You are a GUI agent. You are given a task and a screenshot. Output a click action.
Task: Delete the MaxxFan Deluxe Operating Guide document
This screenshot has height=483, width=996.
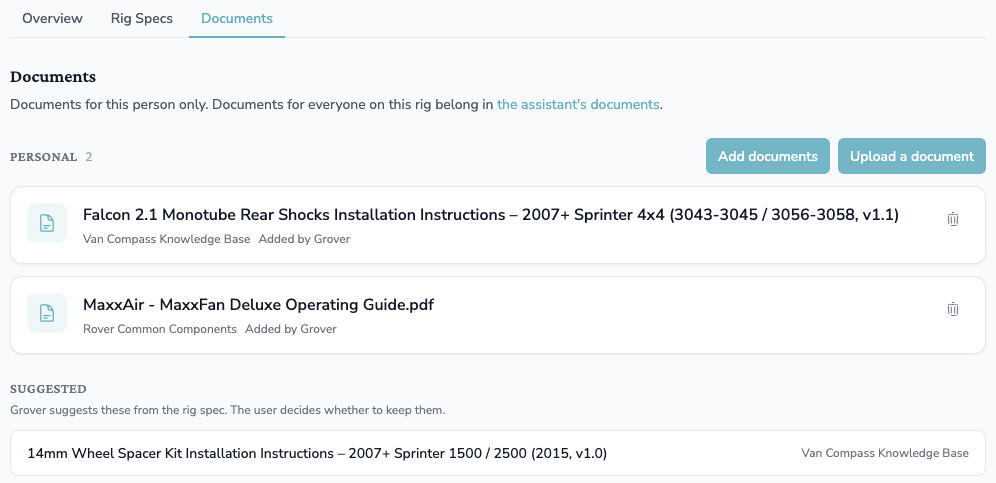pyautogui.click(x=953, y=310)
